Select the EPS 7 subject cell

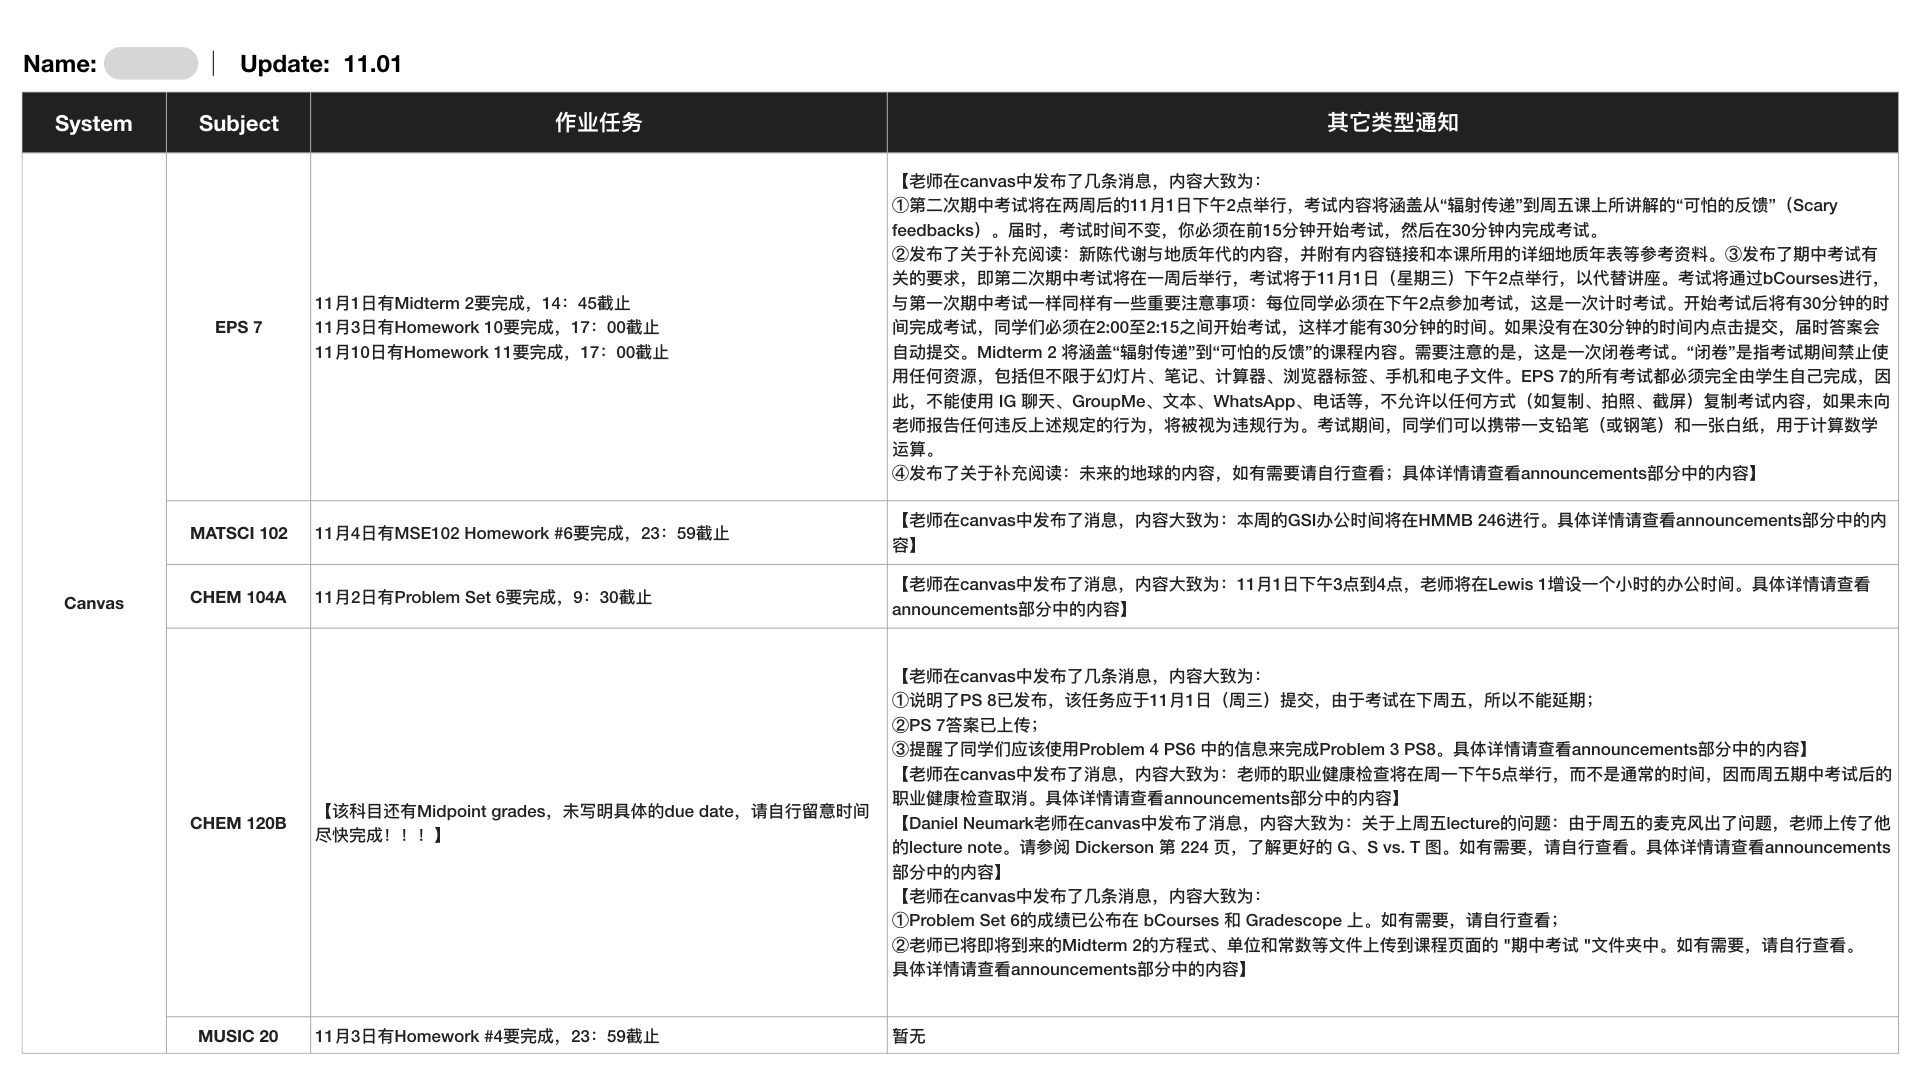(x=238, y=327)
